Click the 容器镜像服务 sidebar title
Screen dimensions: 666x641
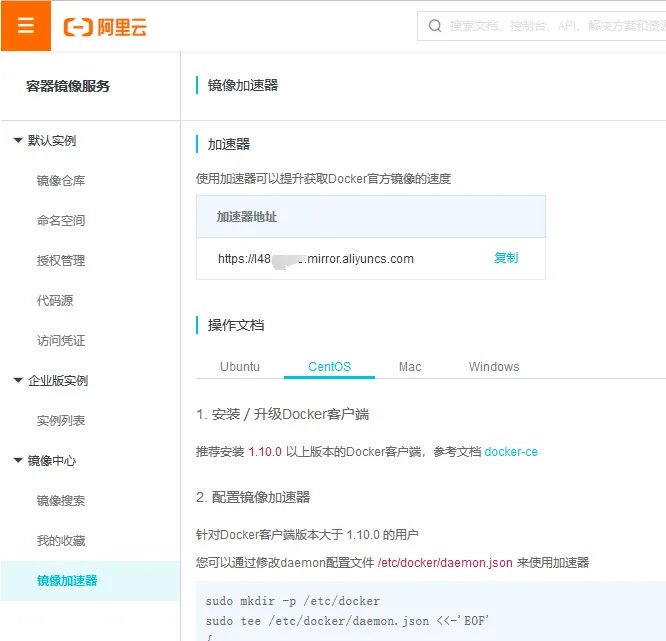point(68,86)
